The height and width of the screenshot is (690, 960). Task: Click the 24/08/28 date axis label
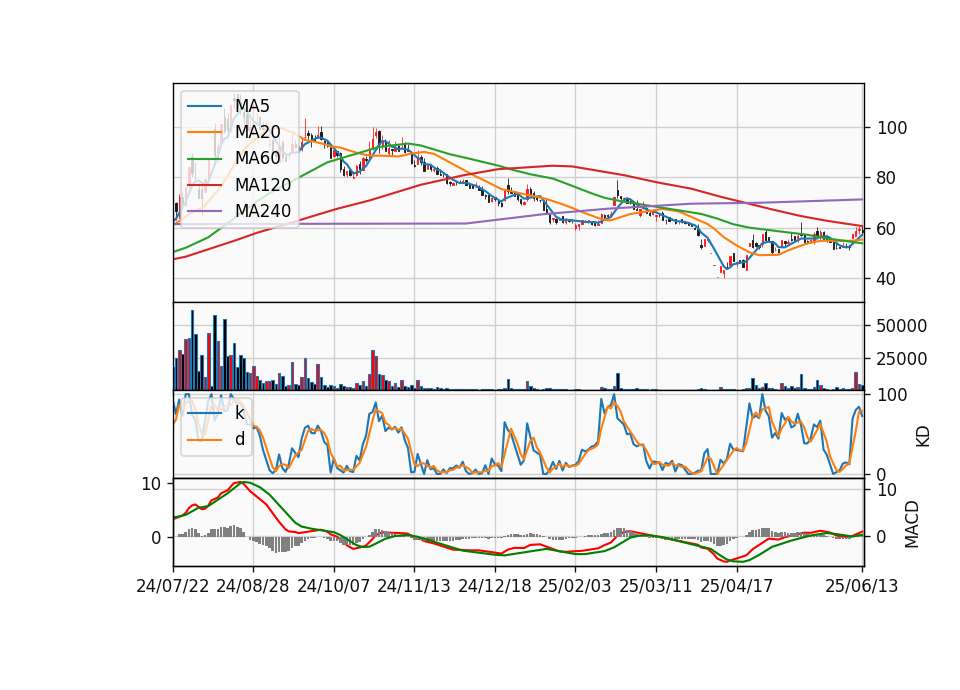[253, 586]
